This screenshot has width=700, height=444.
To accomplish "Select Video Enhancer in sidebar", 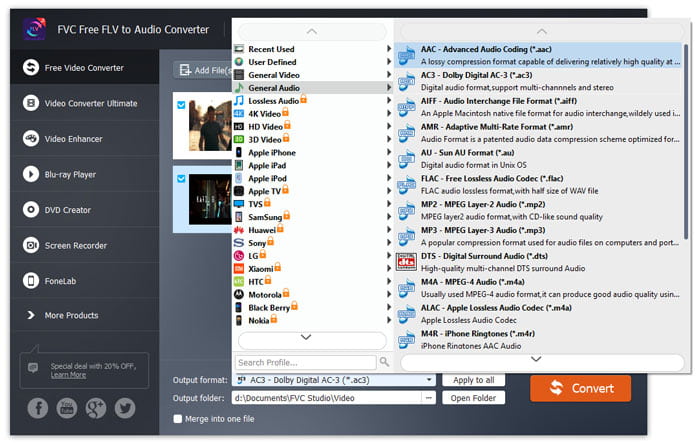I will [x=84, y=139].
